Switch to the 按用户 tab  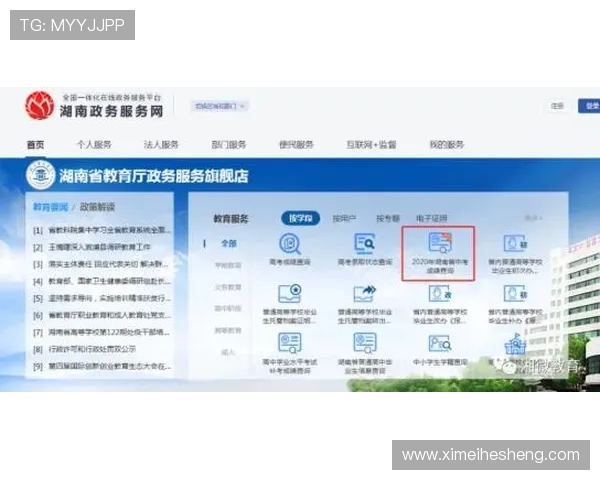344,218
